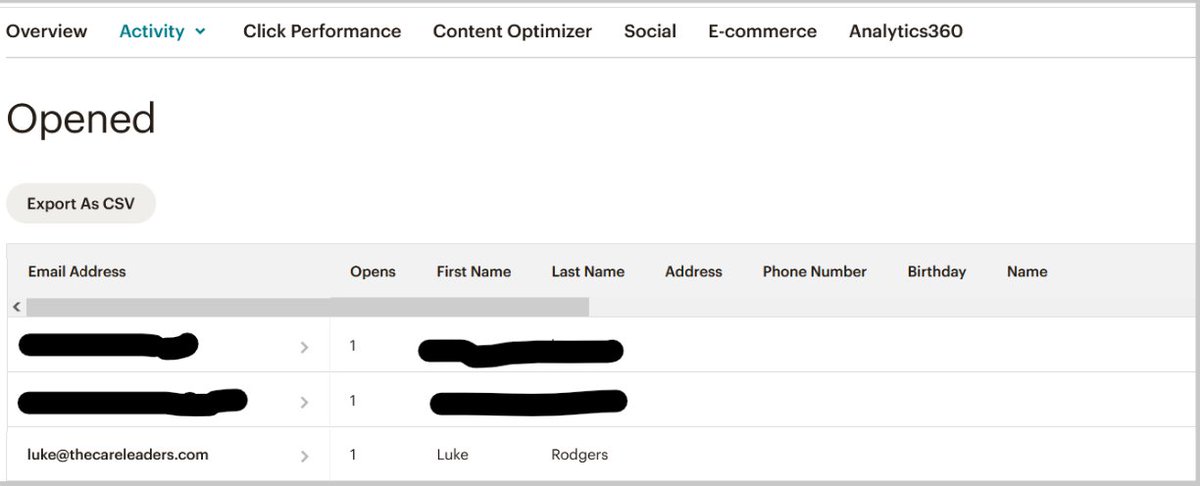This screenshot has height=486, width=1200.
Task: Open the E-commerce tab
Action: coord(762,31)
